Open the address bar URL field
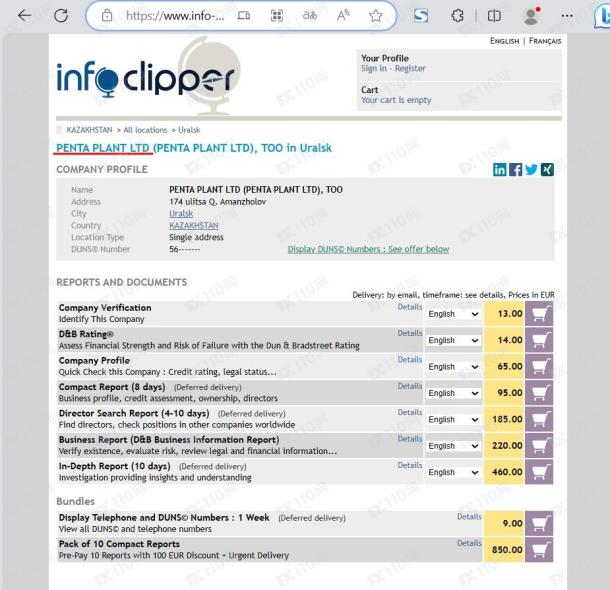 175,16
